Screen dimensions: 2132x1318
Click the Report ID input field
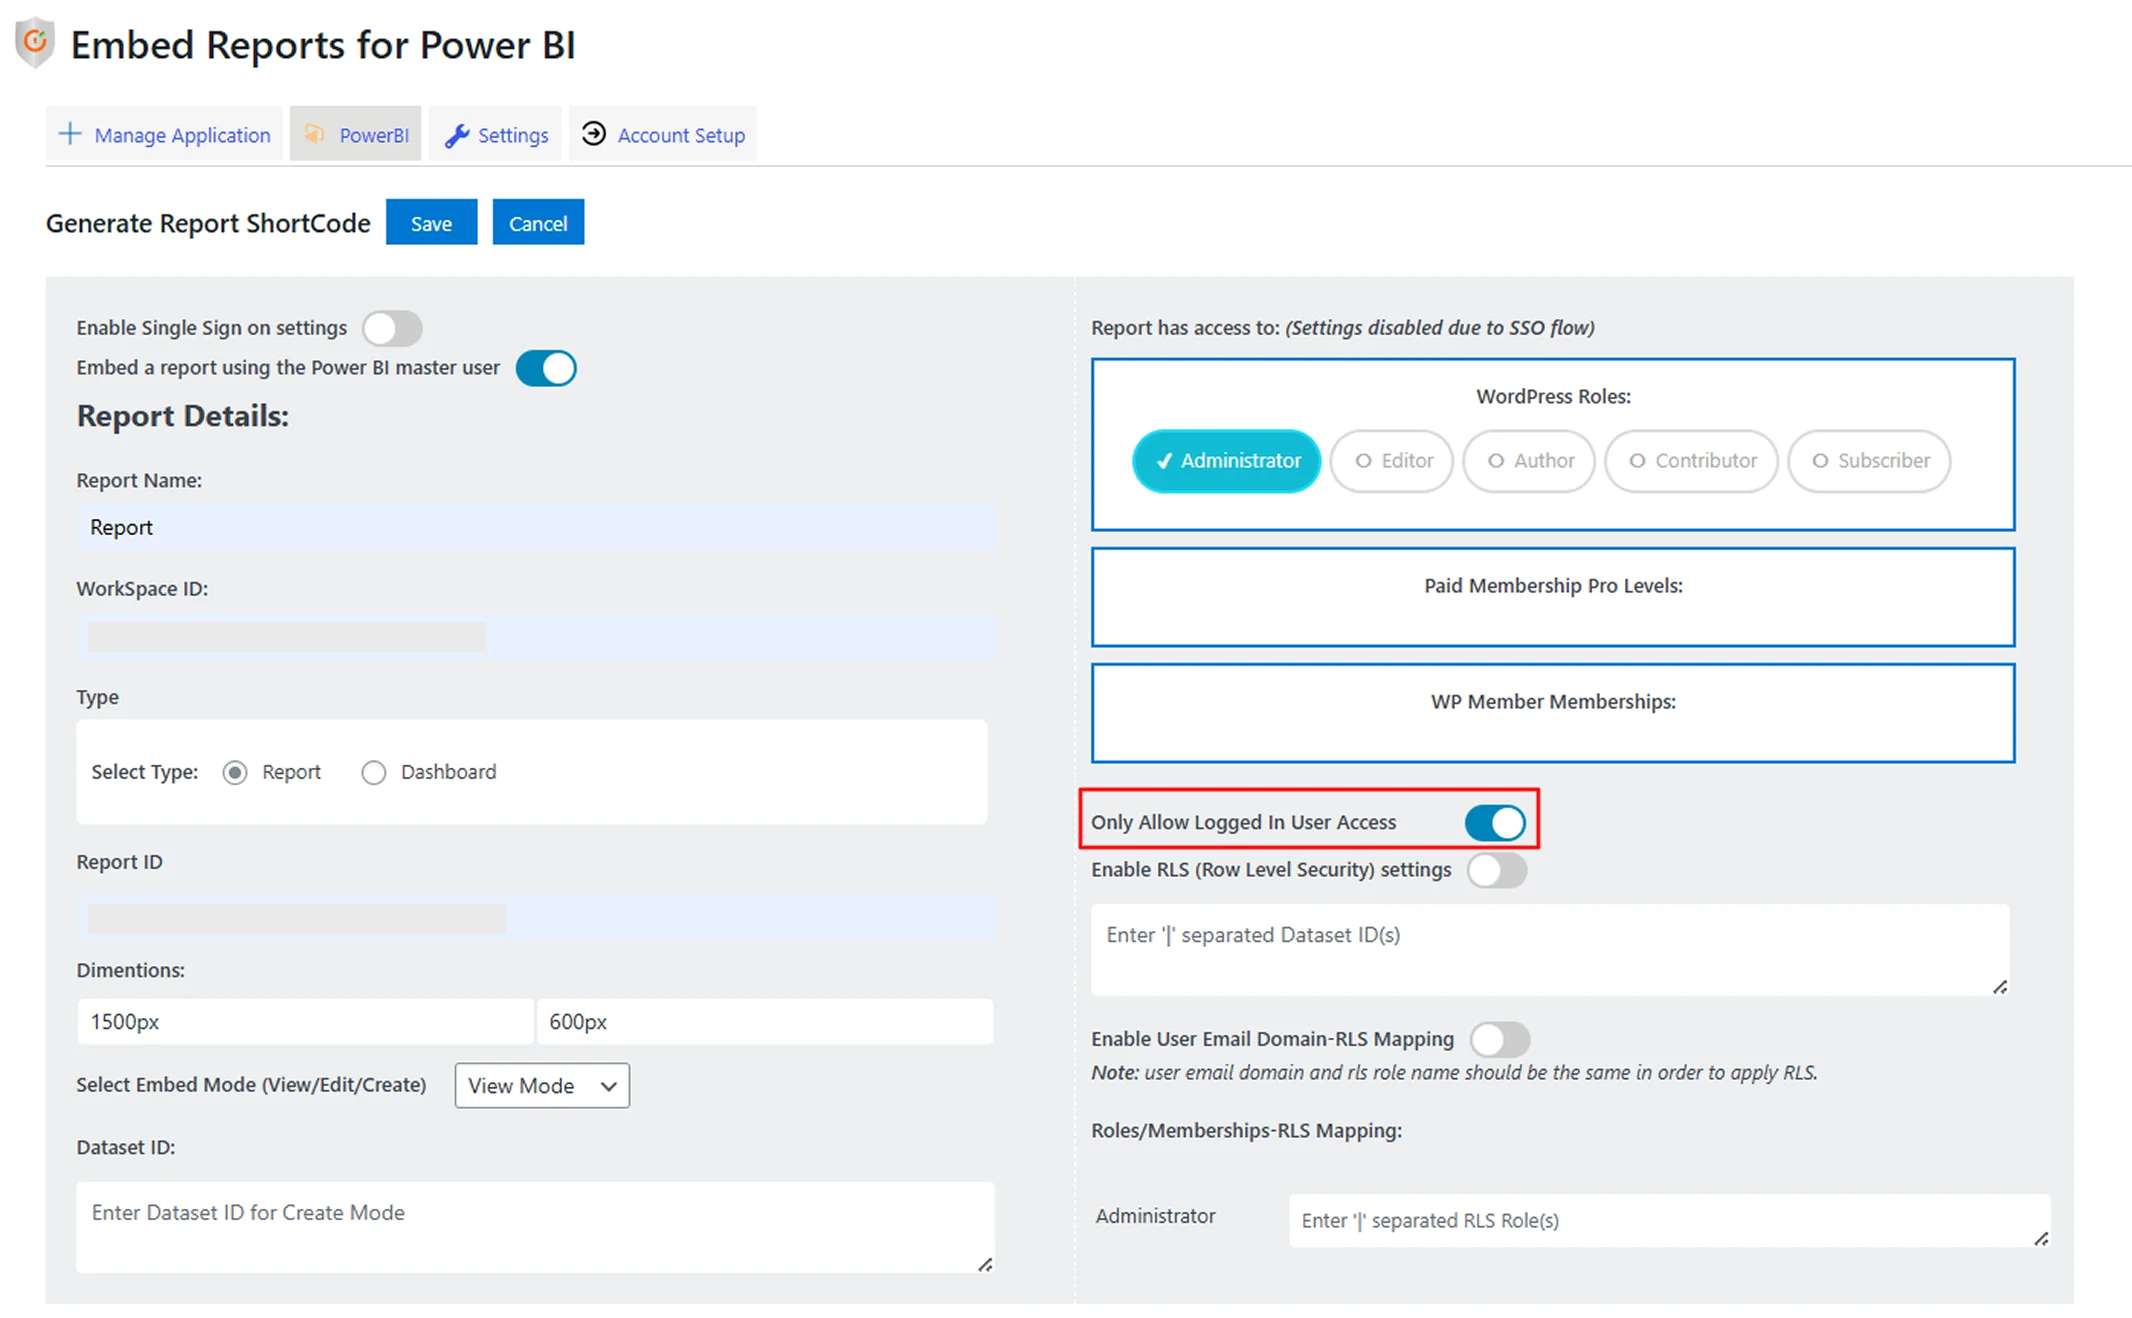[536, 918]
